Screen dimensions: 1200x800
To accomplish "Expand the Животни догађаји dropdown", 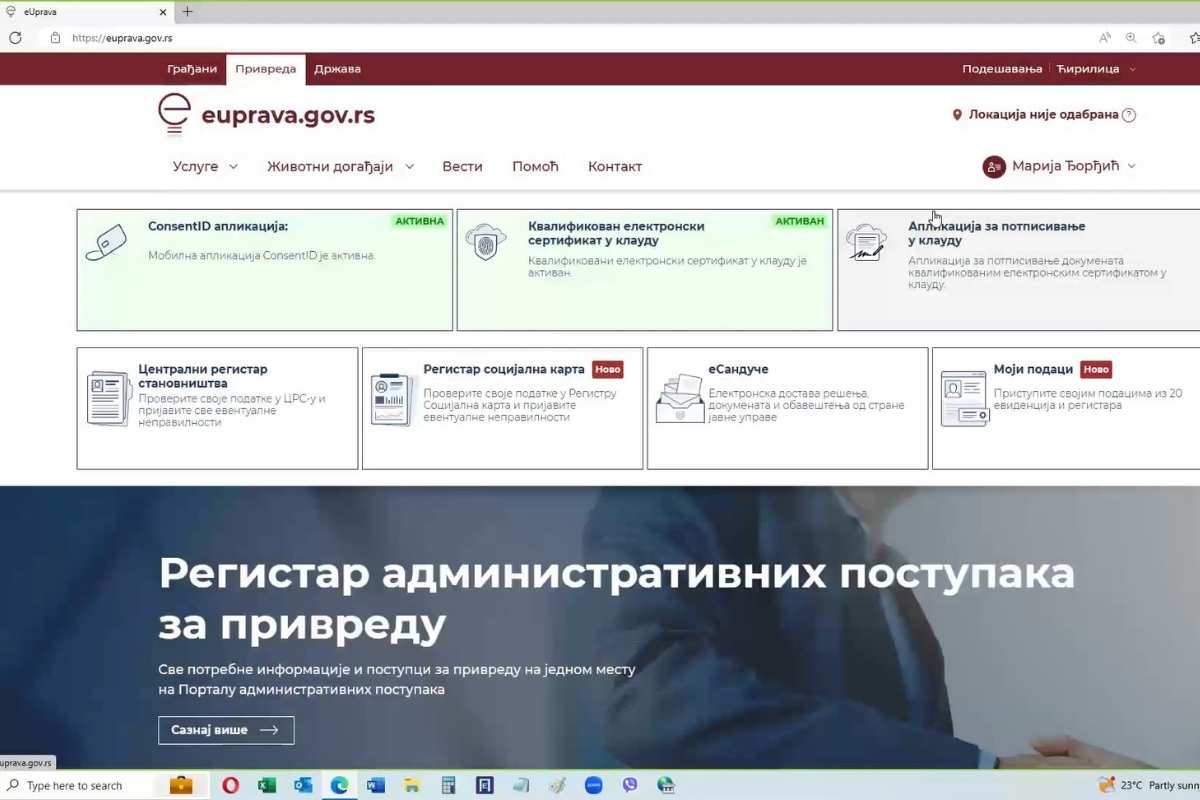I will (x=340, y=167).
